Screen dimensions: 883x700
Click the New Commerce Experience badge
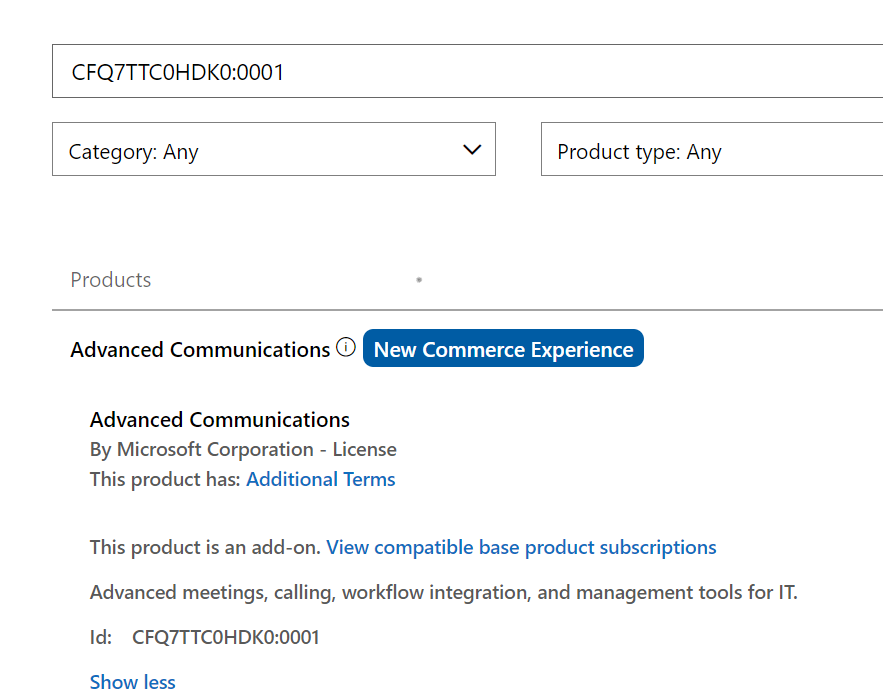point(503,349)
